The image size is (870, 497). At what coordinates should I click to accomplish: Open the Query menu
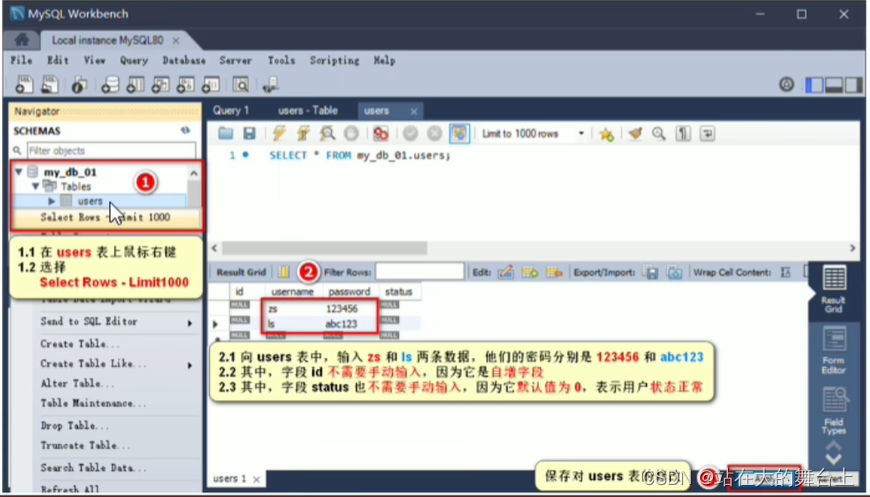click(x=134, y=60)
